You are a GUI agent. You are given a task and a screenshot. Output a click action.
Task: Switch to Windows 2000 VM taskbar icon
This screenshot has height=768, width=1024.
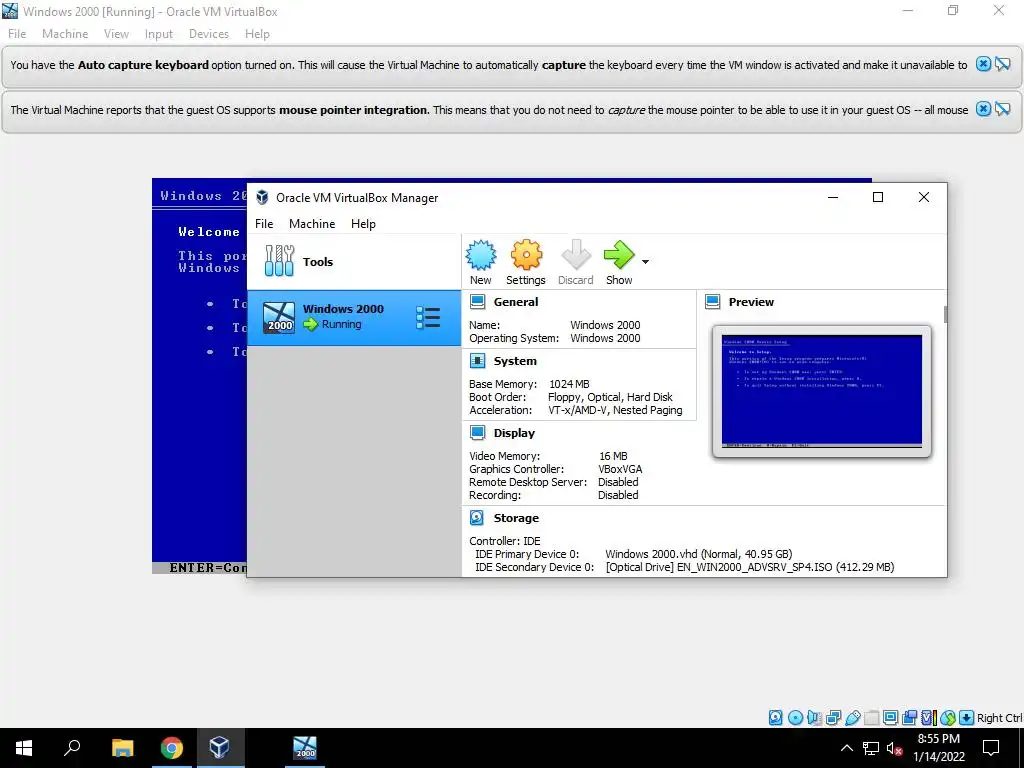click(x=305, y=748)
